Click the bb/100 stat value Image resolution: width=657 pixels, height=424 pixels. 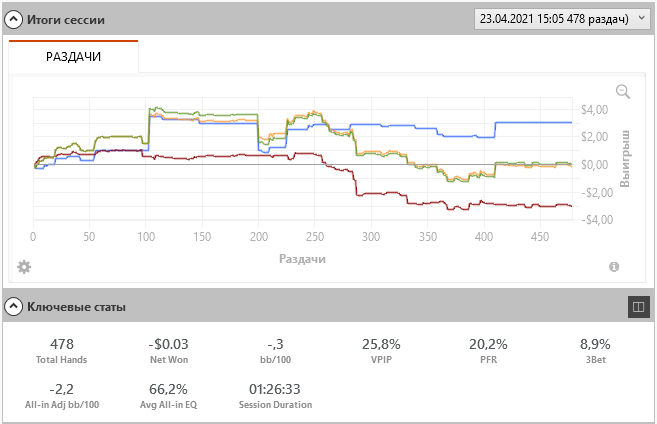tap(275, 344)
